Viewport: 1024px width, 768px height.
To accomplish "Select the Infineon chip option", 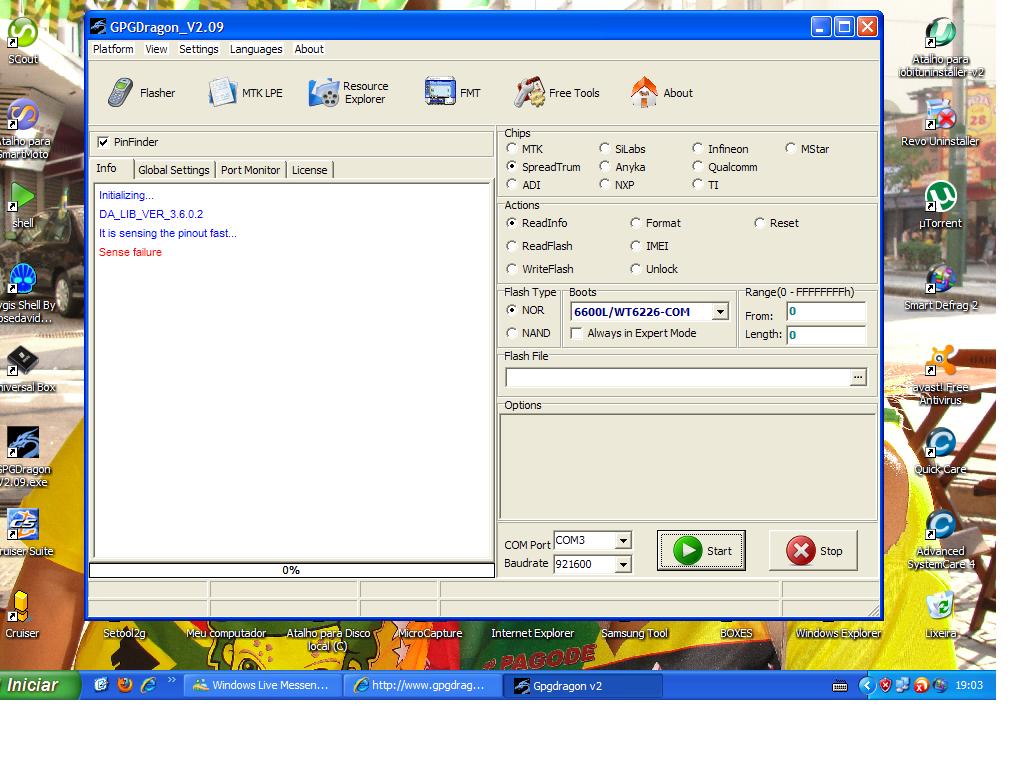I will [x=697, y=148].
